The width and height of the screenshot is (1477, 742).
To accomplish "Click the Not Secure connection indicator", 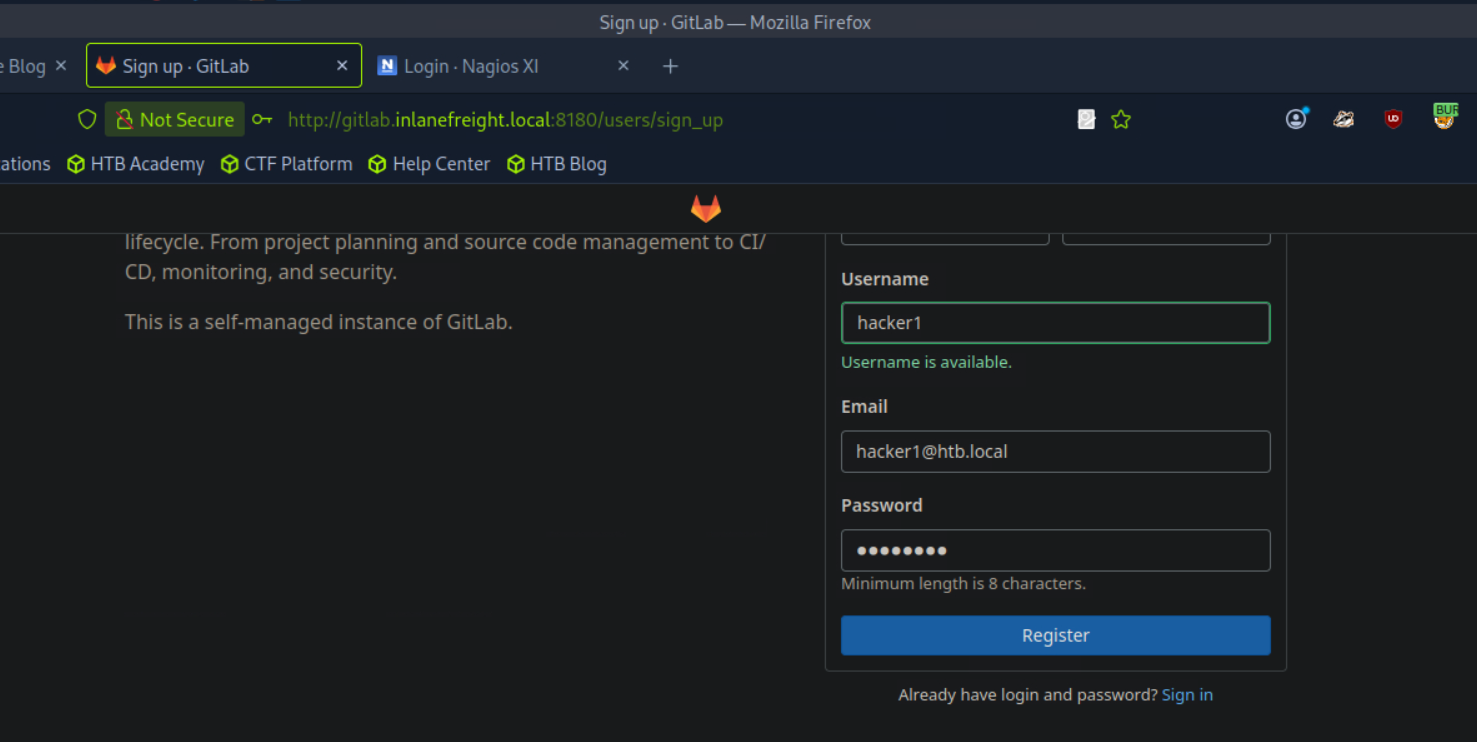I will point(175,120).
